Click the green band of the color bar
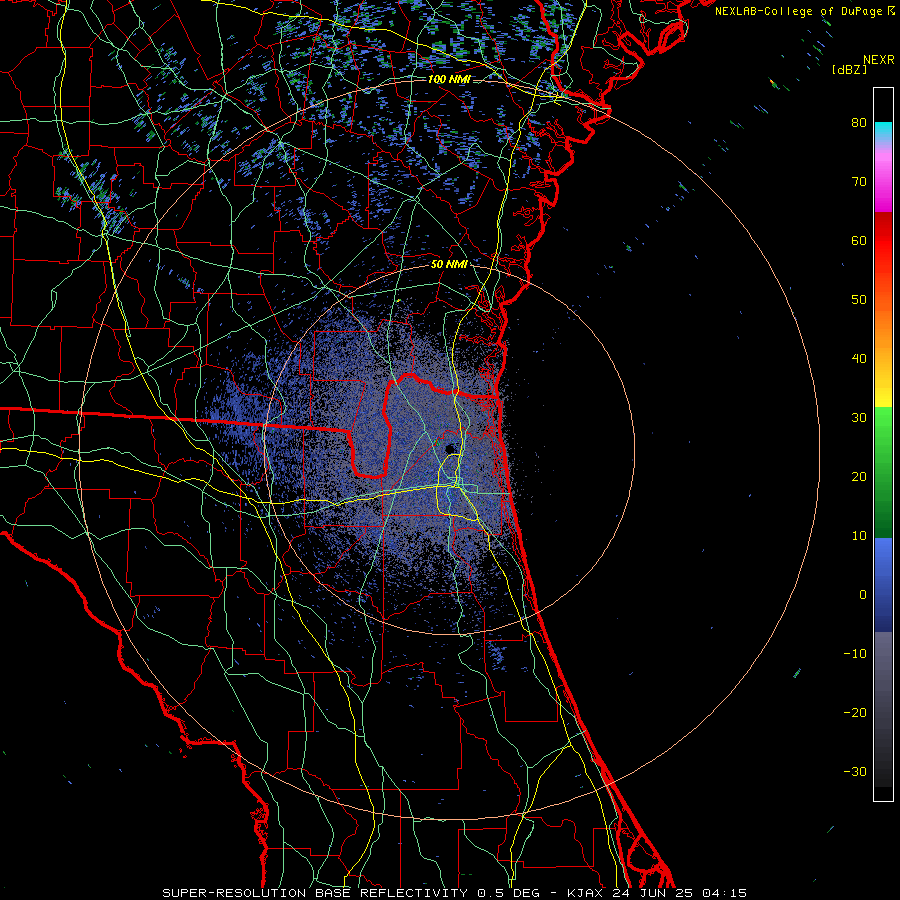 point(883,472)
